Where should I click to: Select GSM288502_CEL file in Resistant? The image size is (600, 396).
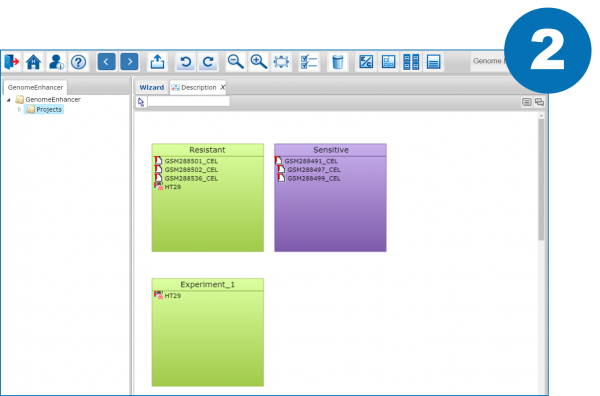pos(187,170)
